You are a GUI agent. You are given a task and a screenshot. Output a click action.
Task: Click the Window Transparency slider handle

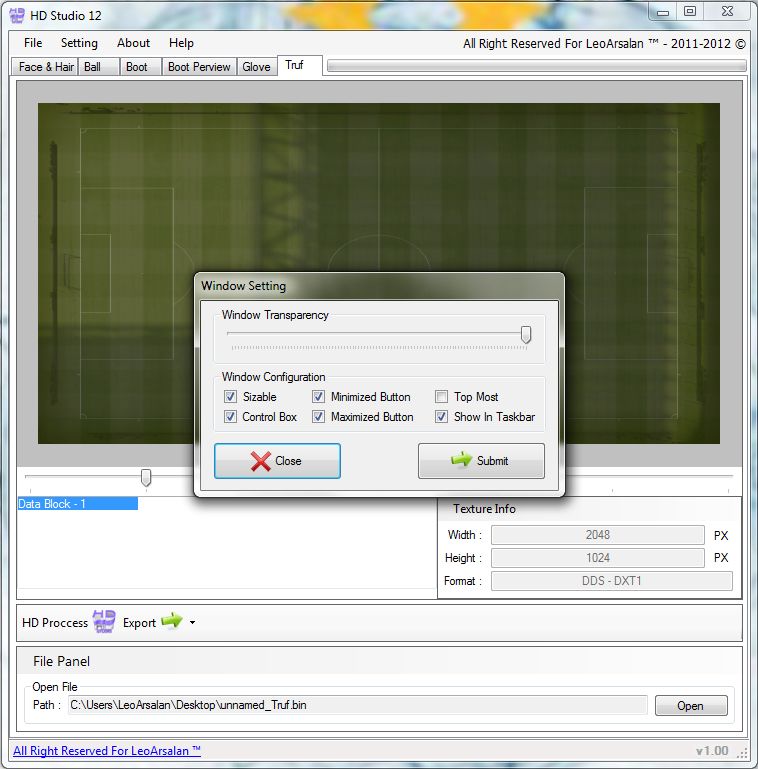coord(526,335)
